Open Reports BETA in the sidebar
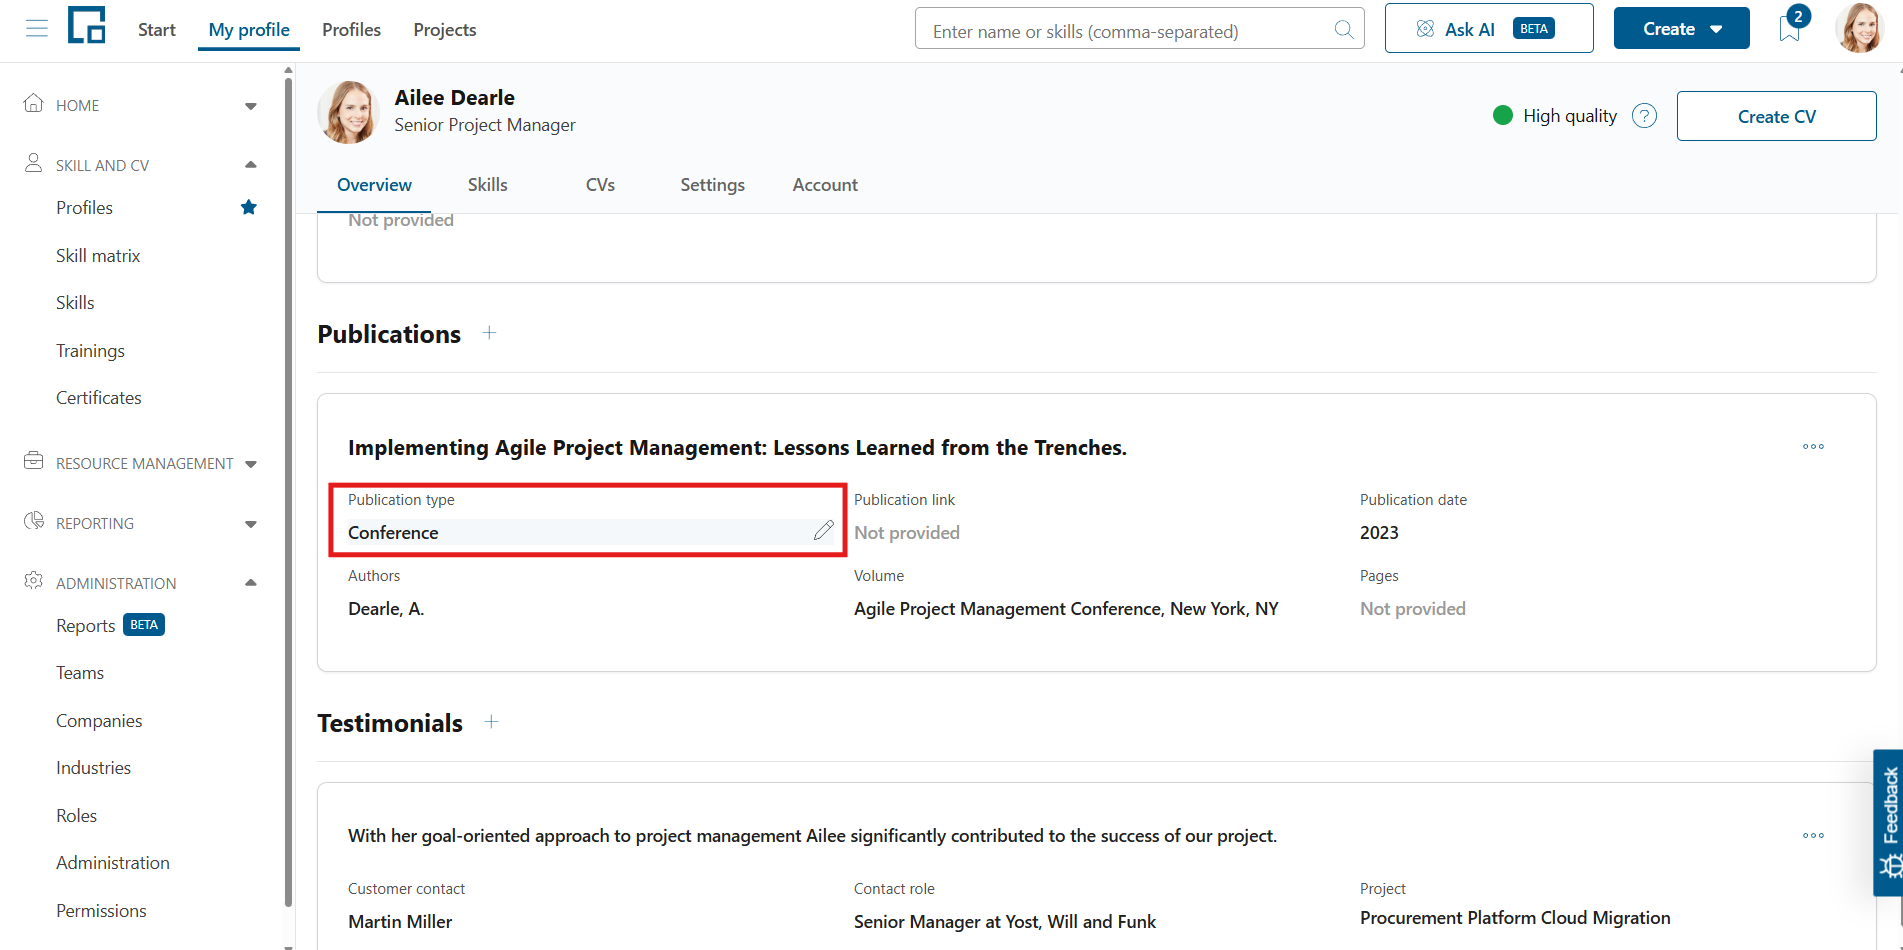Viewport: 1903px width, 950px height. [x=110, y=626]
